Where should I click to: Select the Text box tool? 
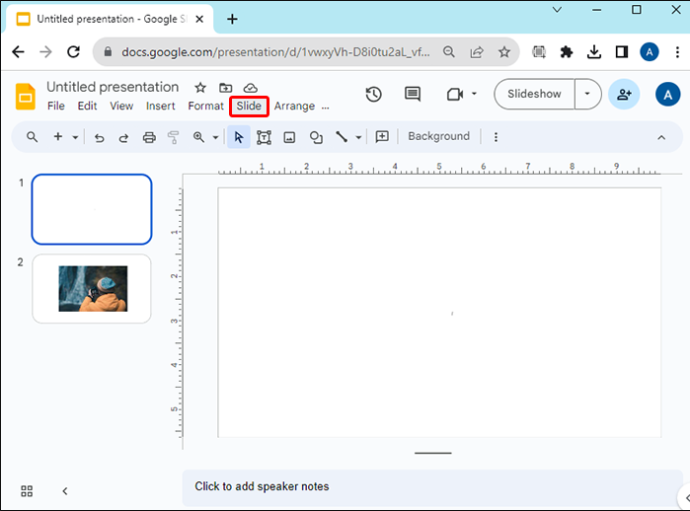tap(264, 137)
